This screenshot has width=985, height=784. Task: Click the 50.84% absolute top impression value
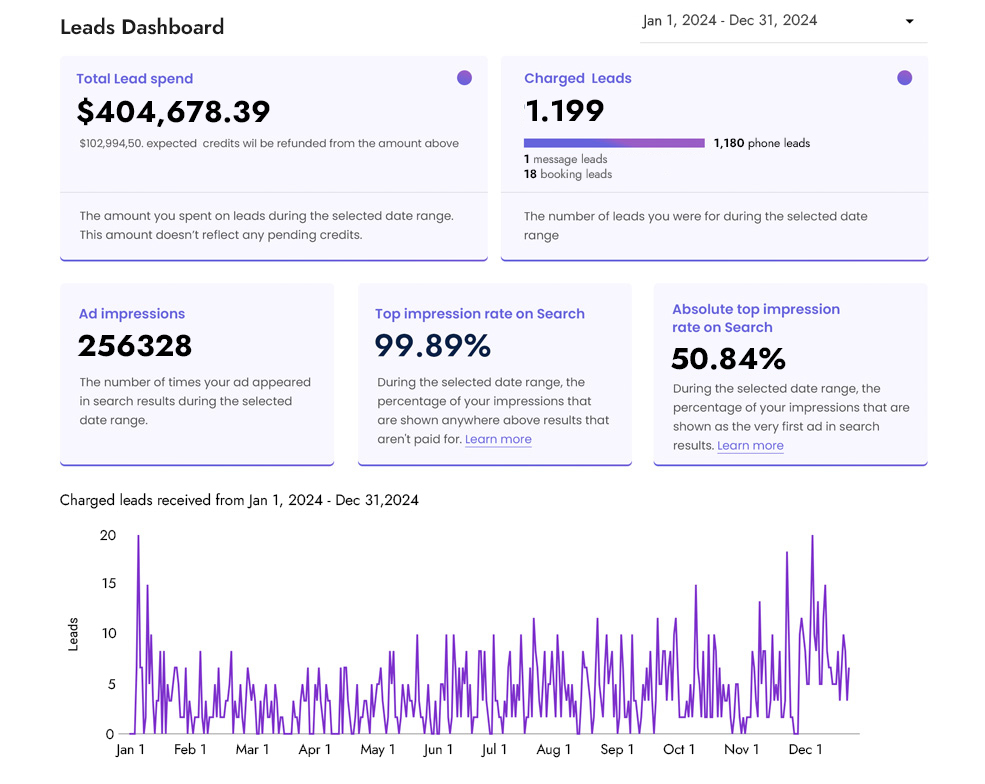pyautogui.click(x=729, y=358)
